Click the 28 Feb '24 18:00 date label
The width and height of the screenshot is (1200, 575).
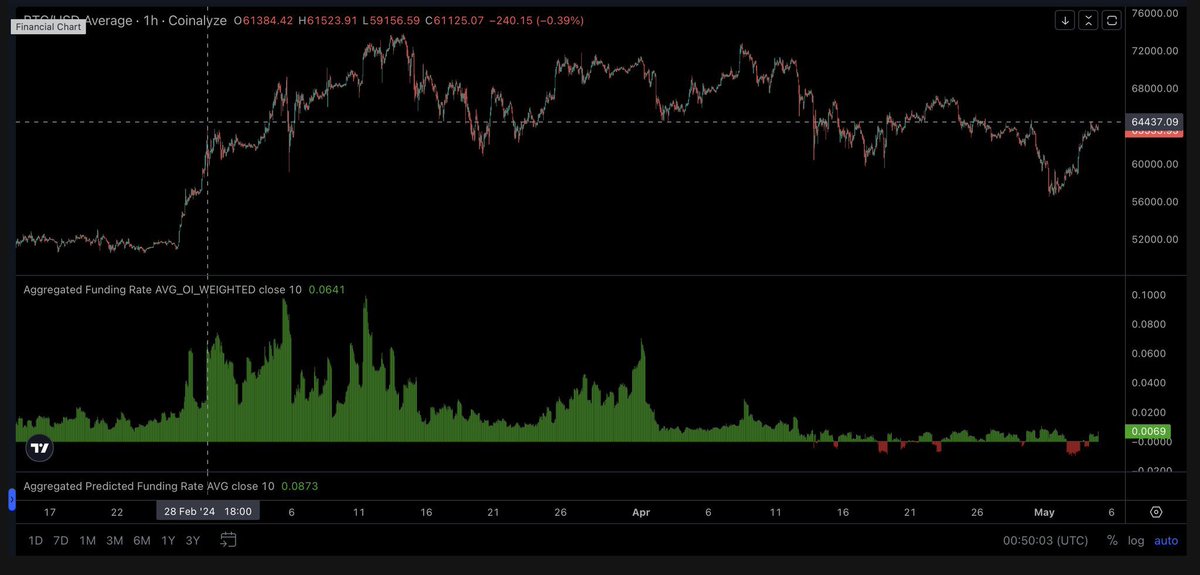pos(207,511)
